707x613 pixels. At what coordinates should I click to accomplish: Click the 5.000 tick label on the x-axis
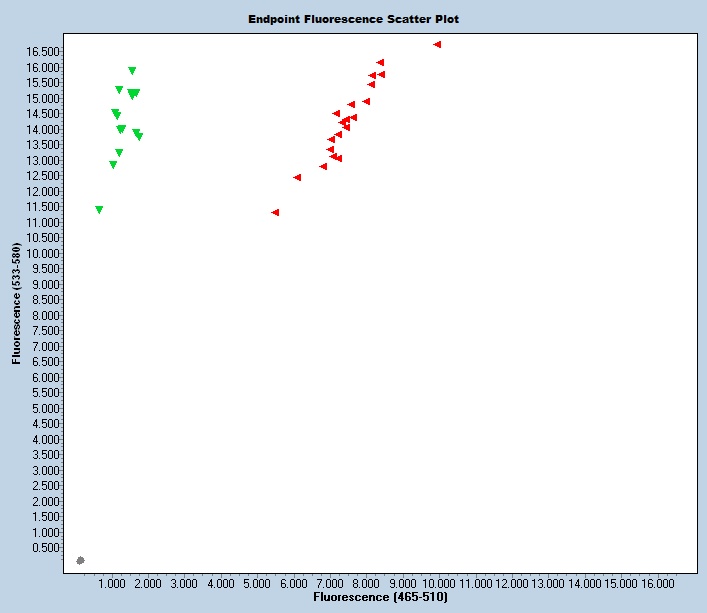click(x=258, y=582)
